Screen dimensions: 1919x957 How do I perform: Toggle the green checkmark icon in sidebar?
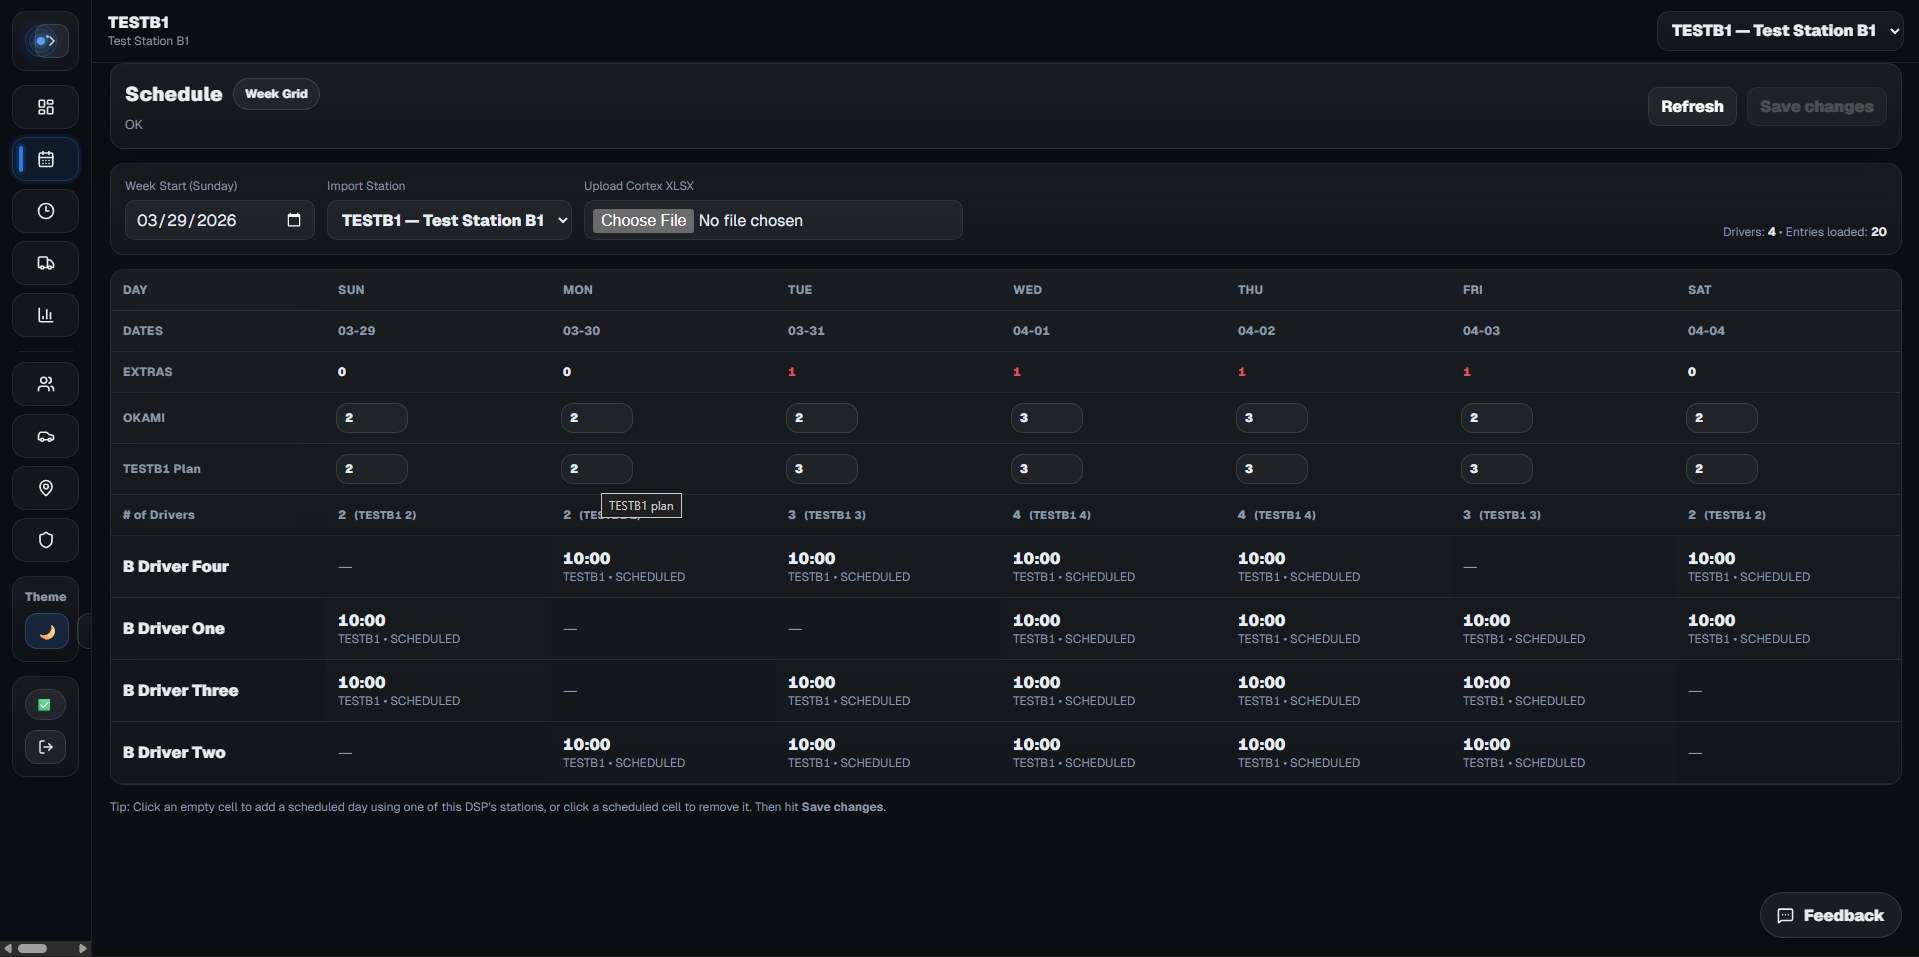click(45, 704)
